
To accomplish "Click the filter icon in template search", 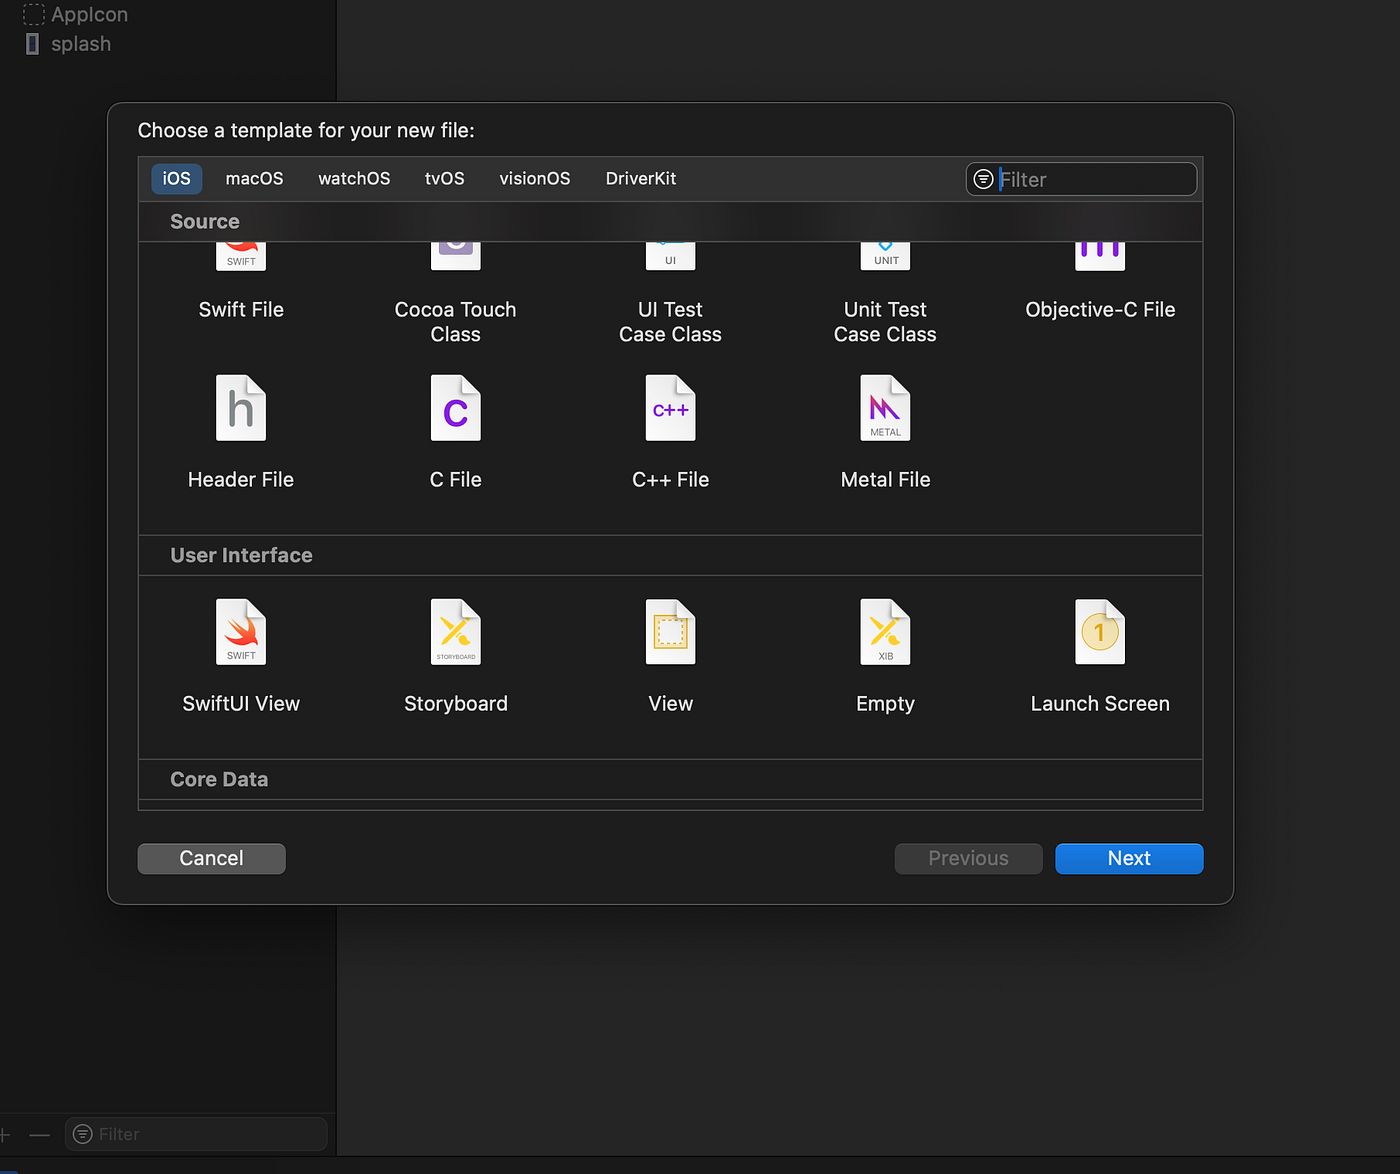I will (983, 179).
